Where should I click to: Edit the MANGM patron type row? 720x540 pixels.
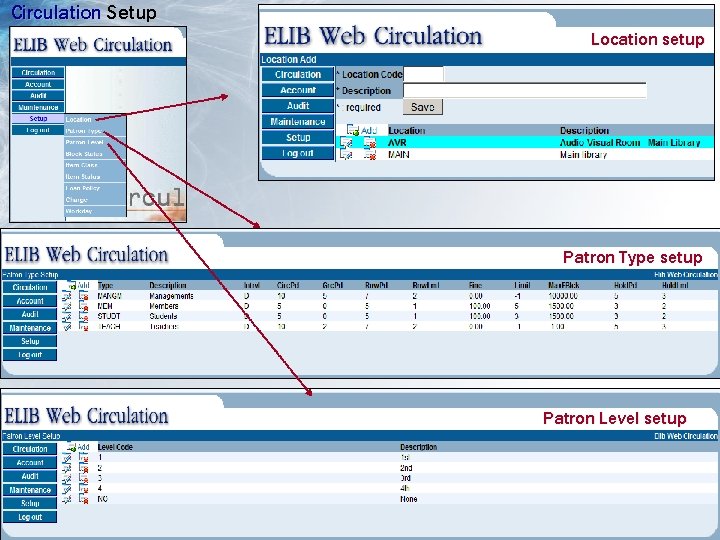point(67,296)
